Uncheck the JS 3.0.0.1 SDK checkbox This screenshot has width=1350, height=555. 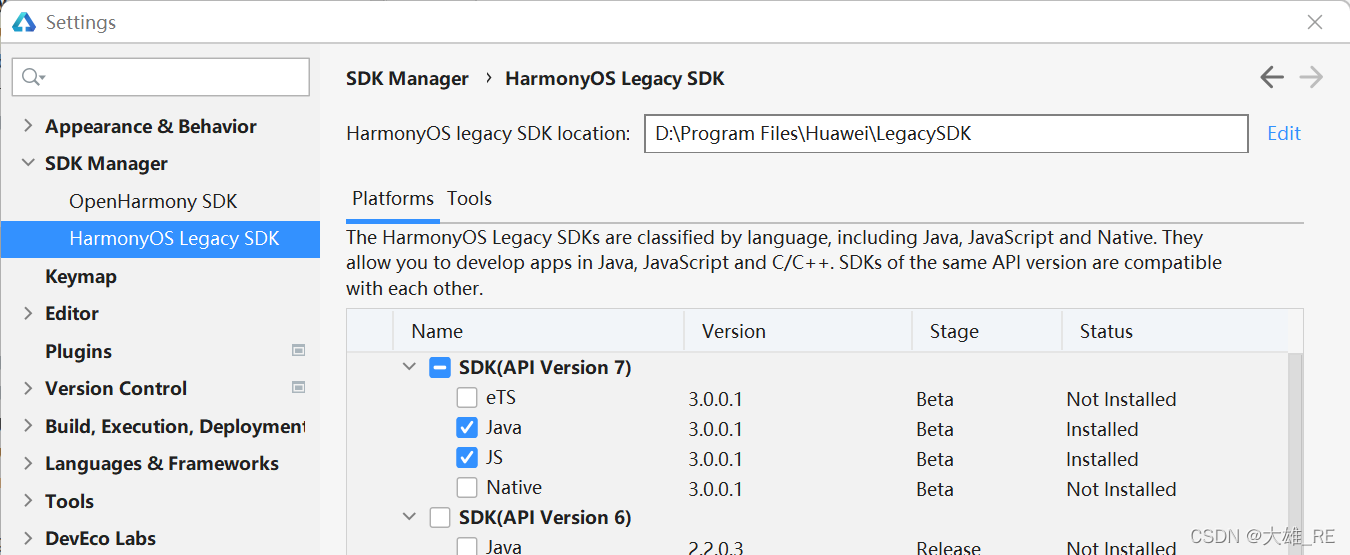(467, 458)
